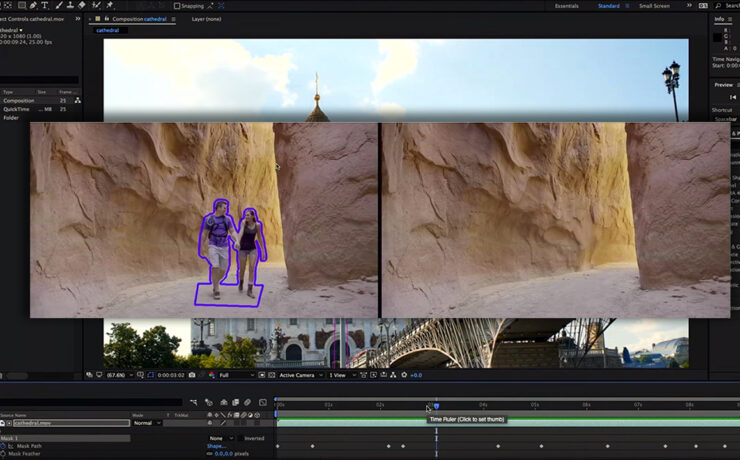
Task: Select the Mask 1 row
Action: tap(65, 438)
